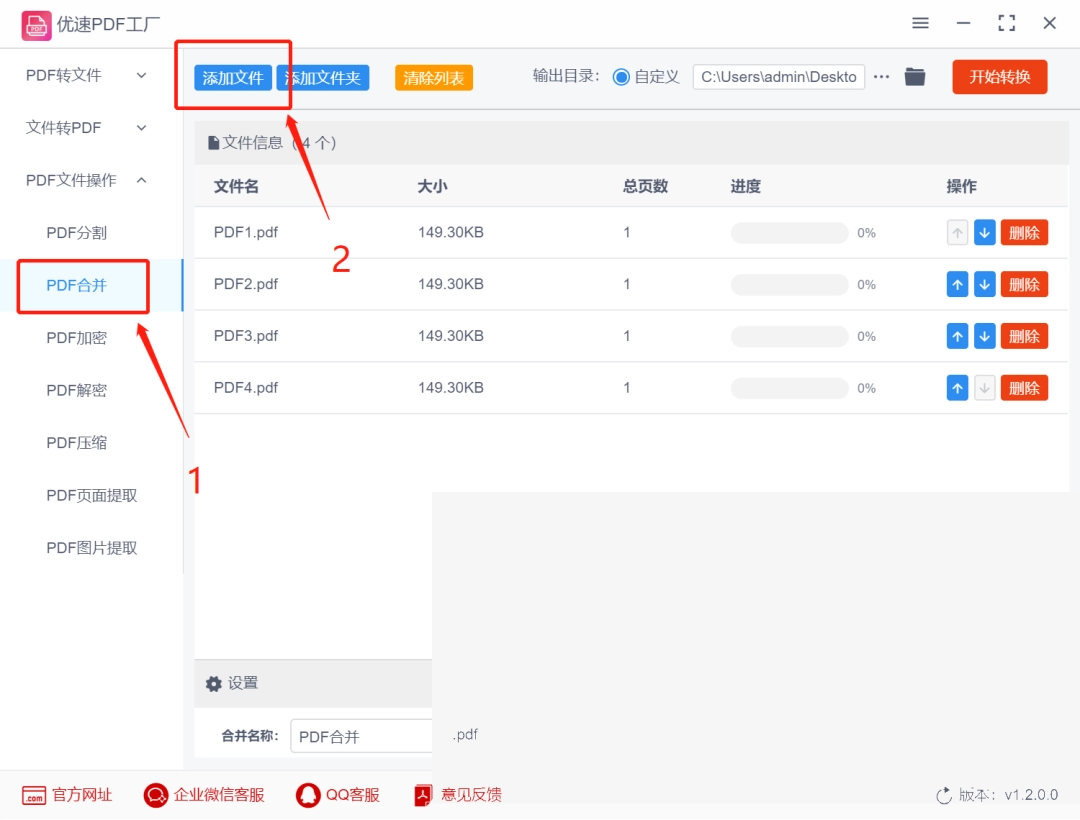
Task: Click the greyed-out down arrow in PDF4.pdf row
Action: [985, 388]
